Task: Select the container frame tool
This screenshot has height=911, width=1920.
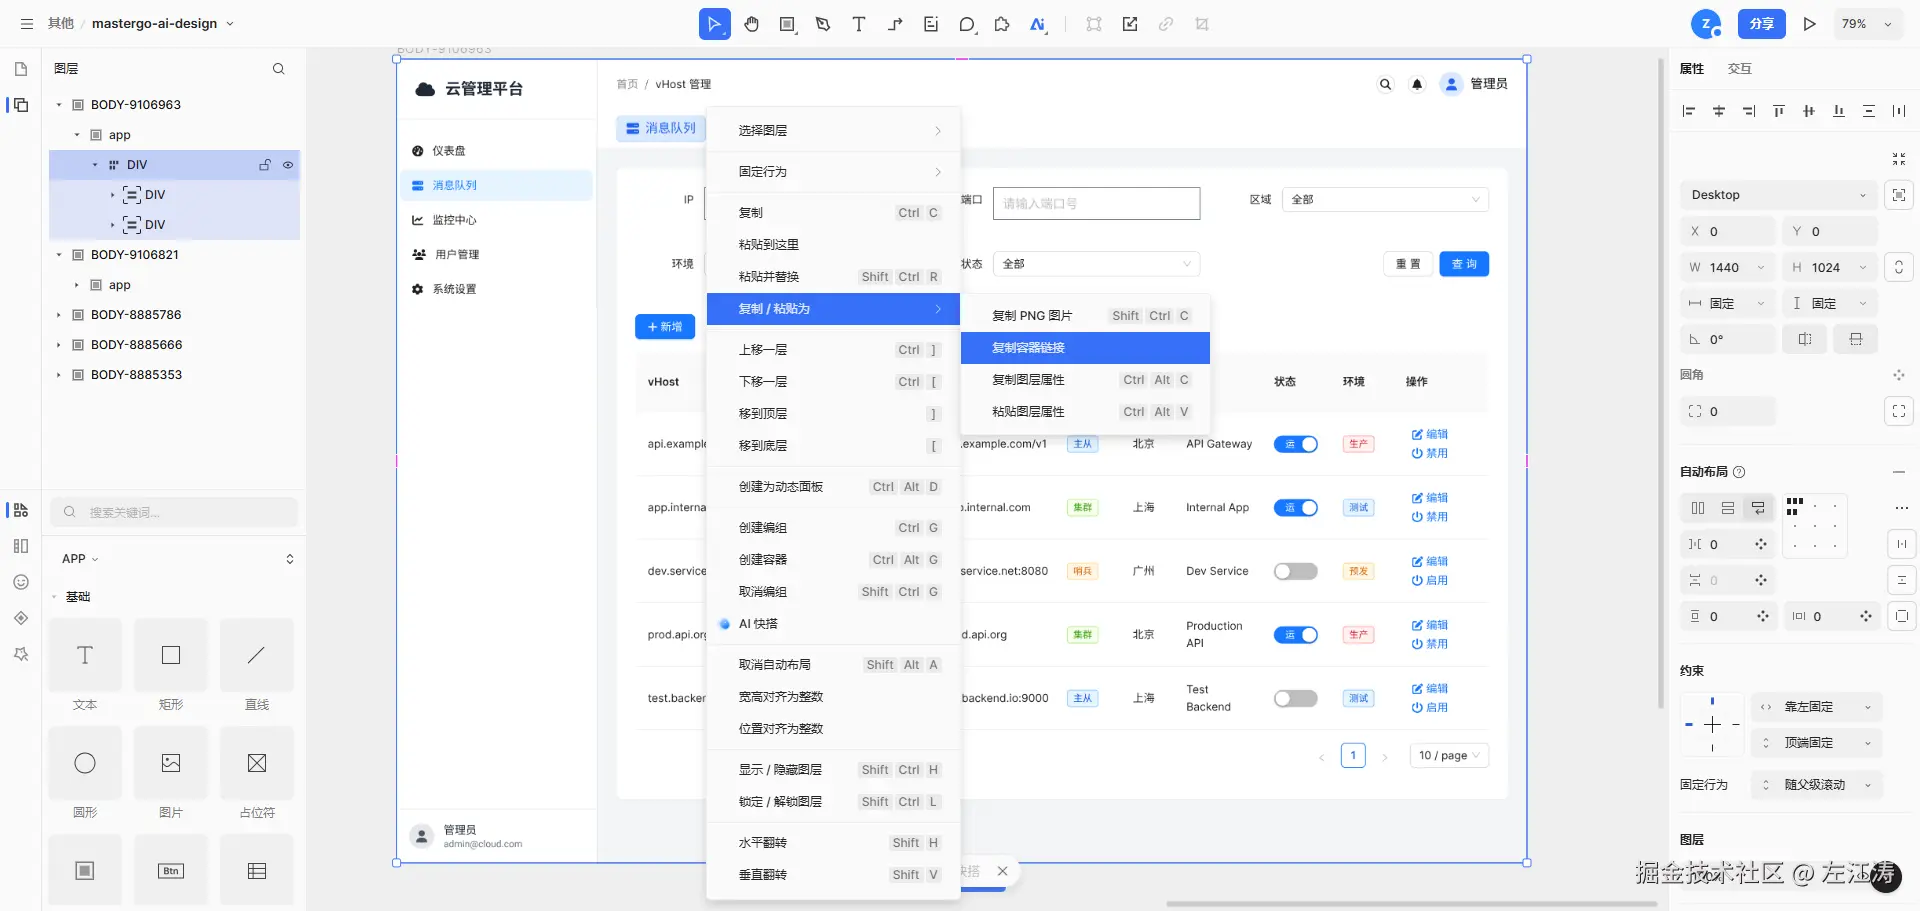Action: (788, 24)
